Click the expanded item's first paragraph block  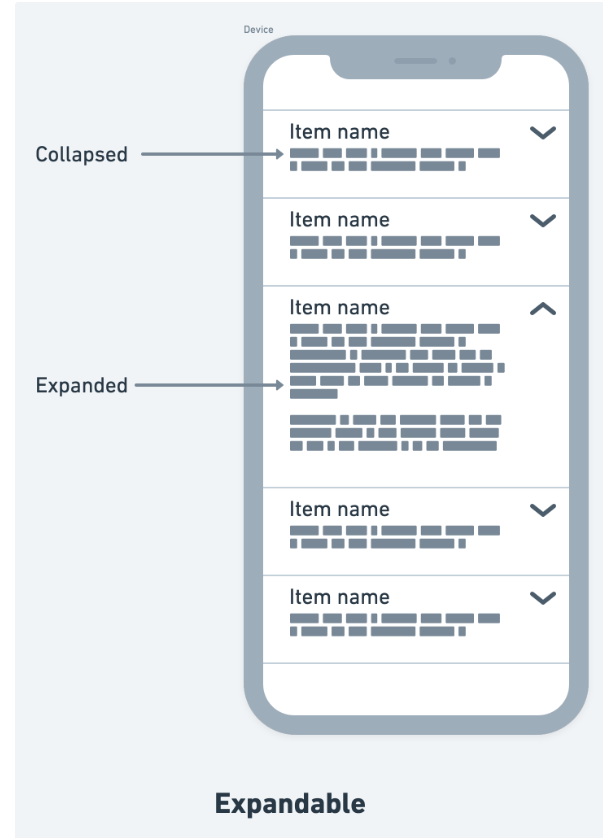point(397,361)
